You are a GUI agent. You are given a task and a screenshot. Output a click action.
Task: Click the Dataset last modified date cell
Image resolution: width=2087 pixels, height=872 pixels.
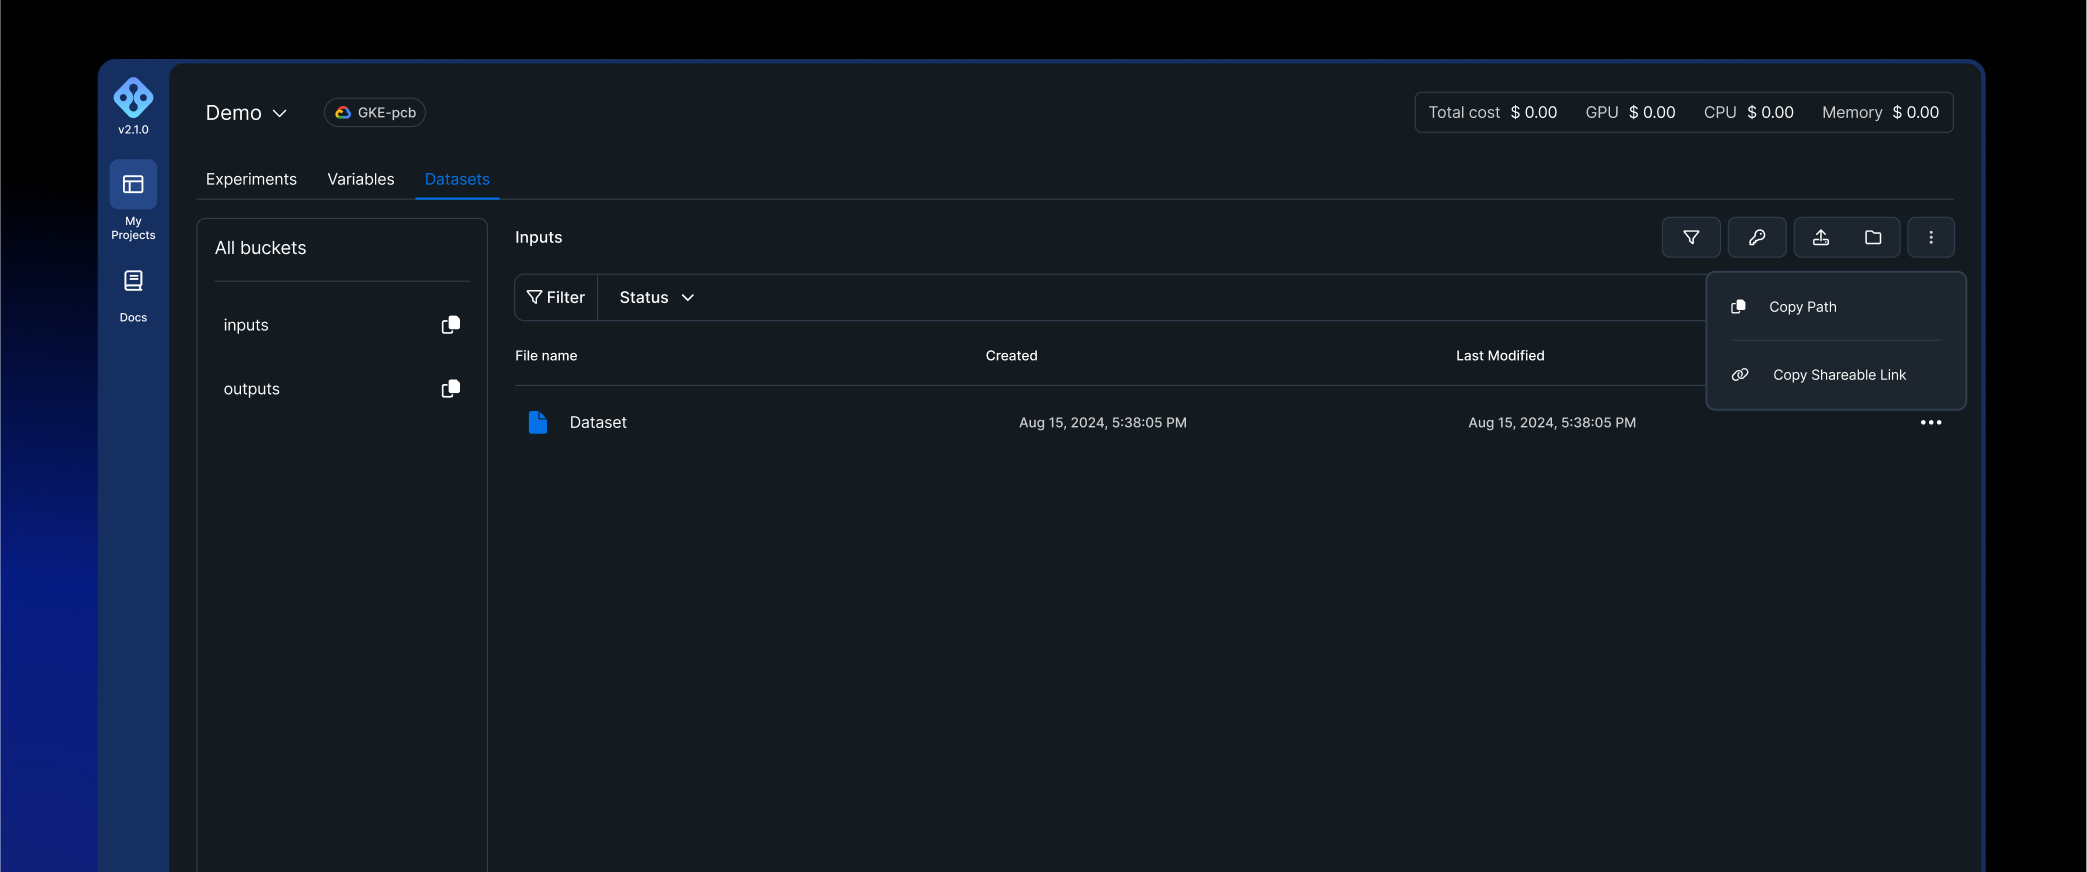click(1552, 423)
